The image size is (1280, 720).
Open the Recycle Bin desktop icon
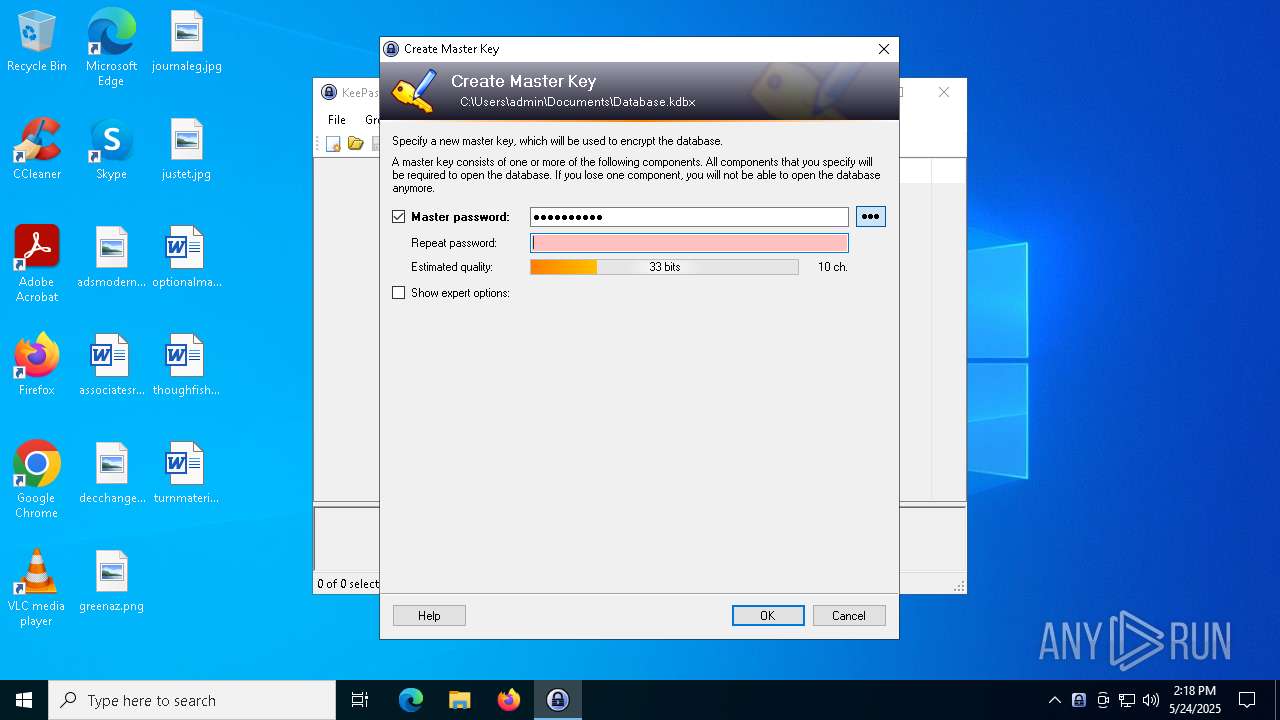[37, 41]
